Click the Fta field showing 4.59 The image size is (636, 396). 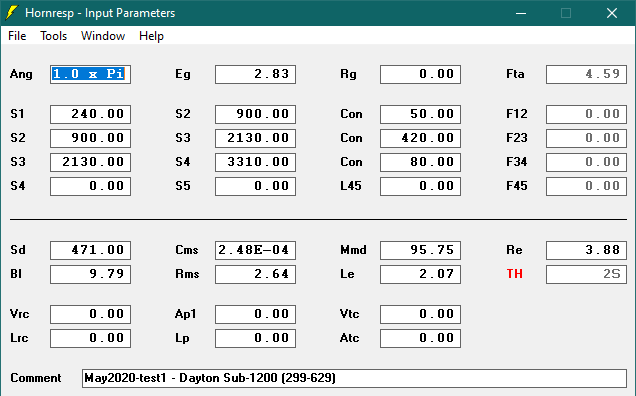586,74
